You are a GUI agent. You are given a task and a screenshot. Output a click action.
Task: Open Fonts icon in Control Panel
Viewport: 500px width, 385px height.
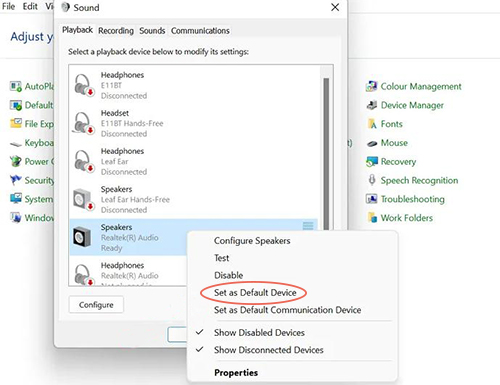pyautogui.click(x=372, y=124)
